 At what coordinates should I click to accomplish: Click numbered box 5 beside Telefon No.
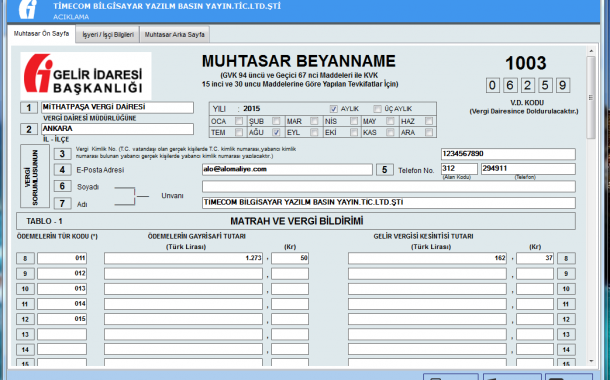(384, 170)
